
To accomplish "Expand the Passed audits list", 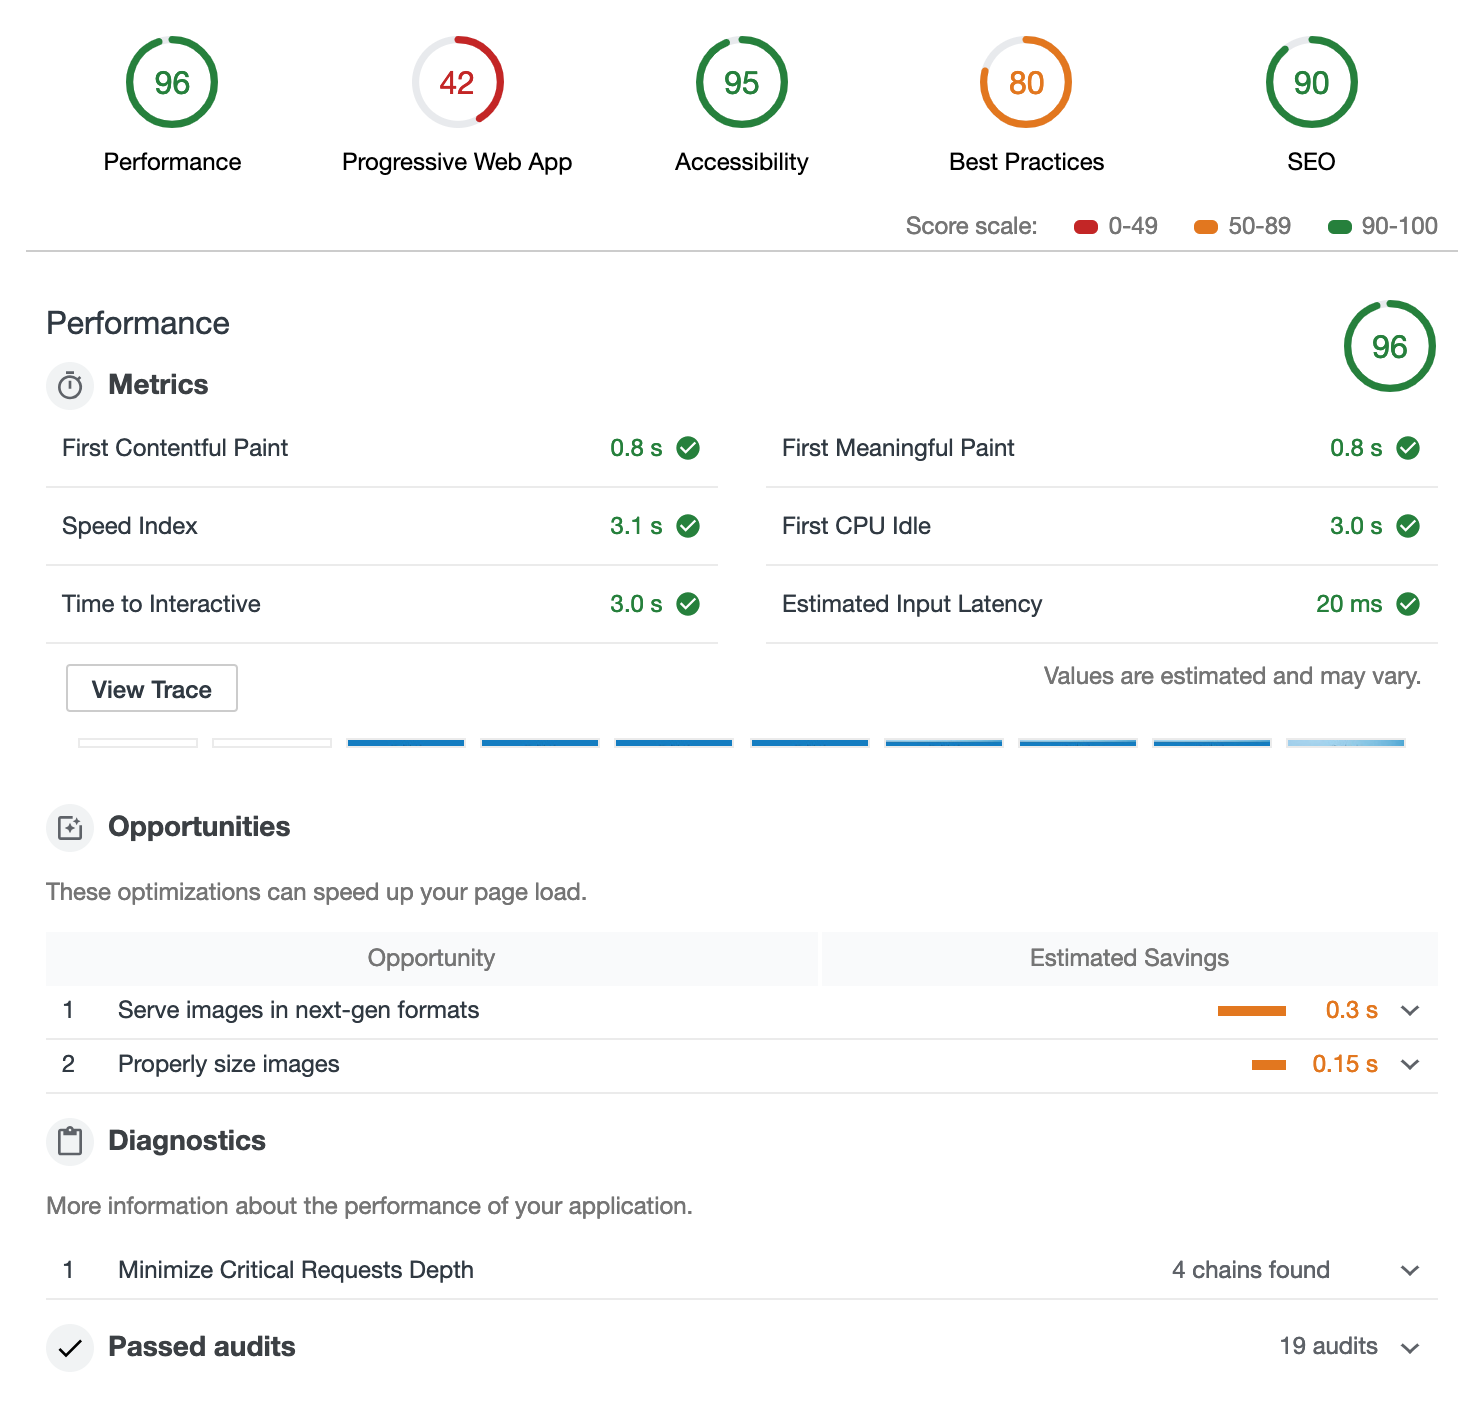I will pyautogui.click(x=1410, y=1348).
